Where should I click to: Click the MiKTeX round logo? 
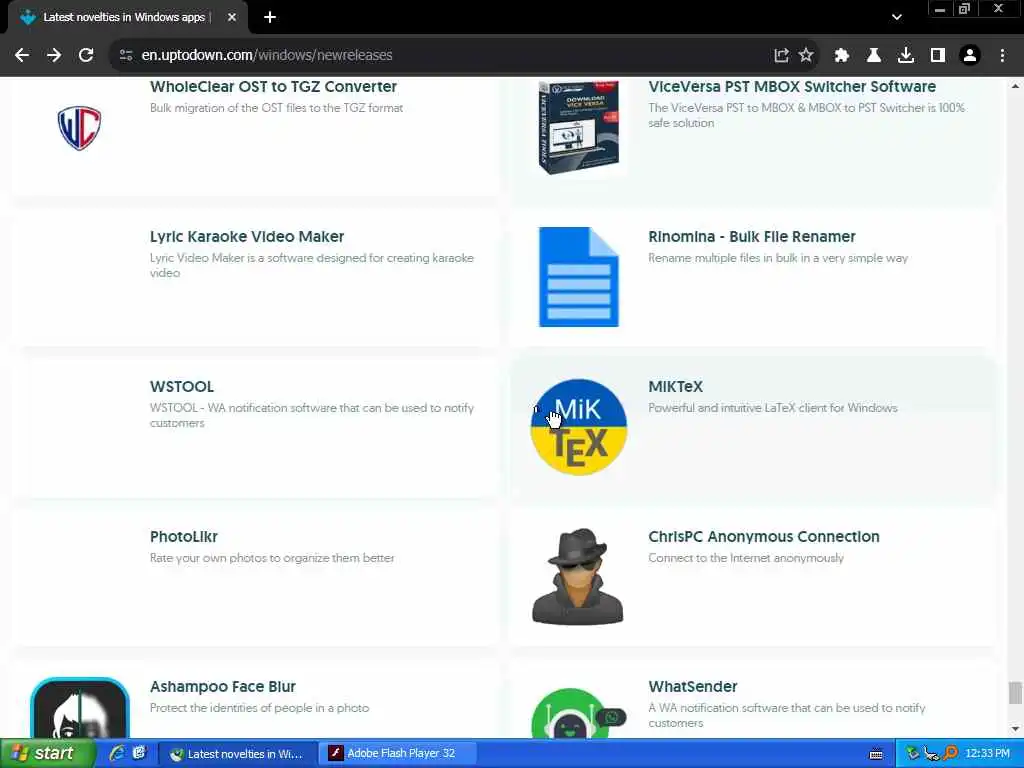(x=579, y=427)
